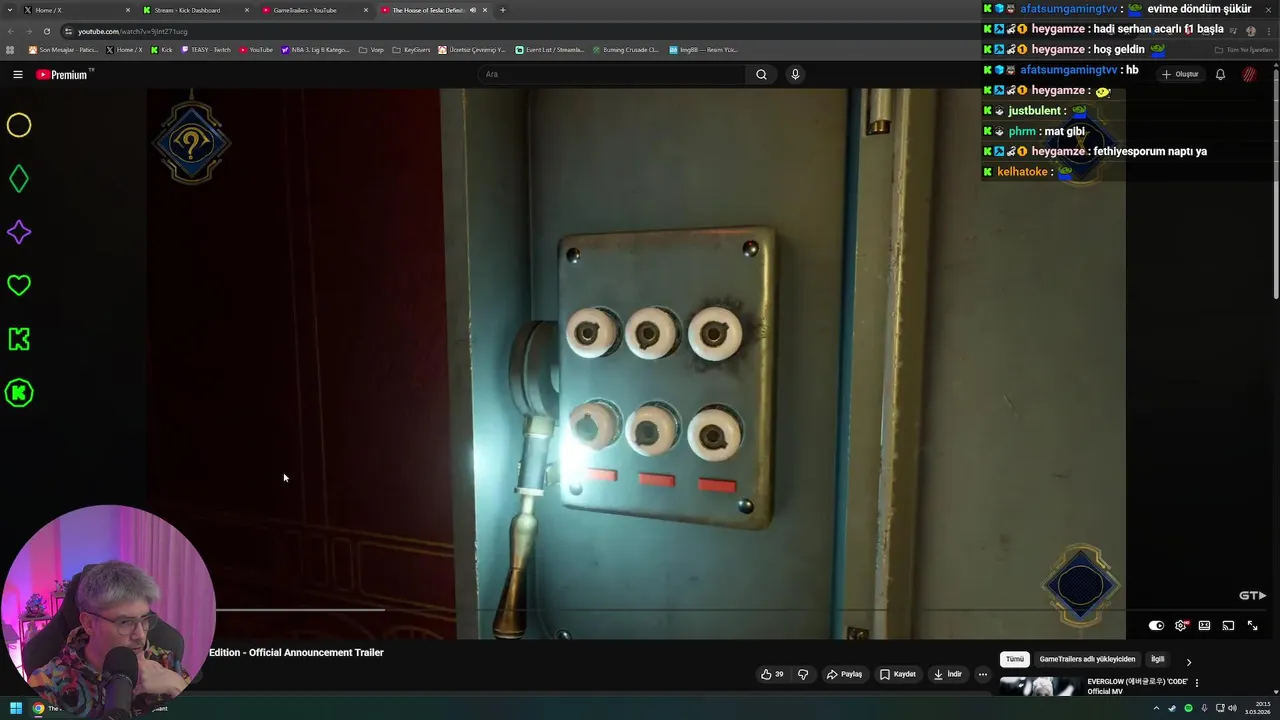Open a new browser tab

point(502,10)
